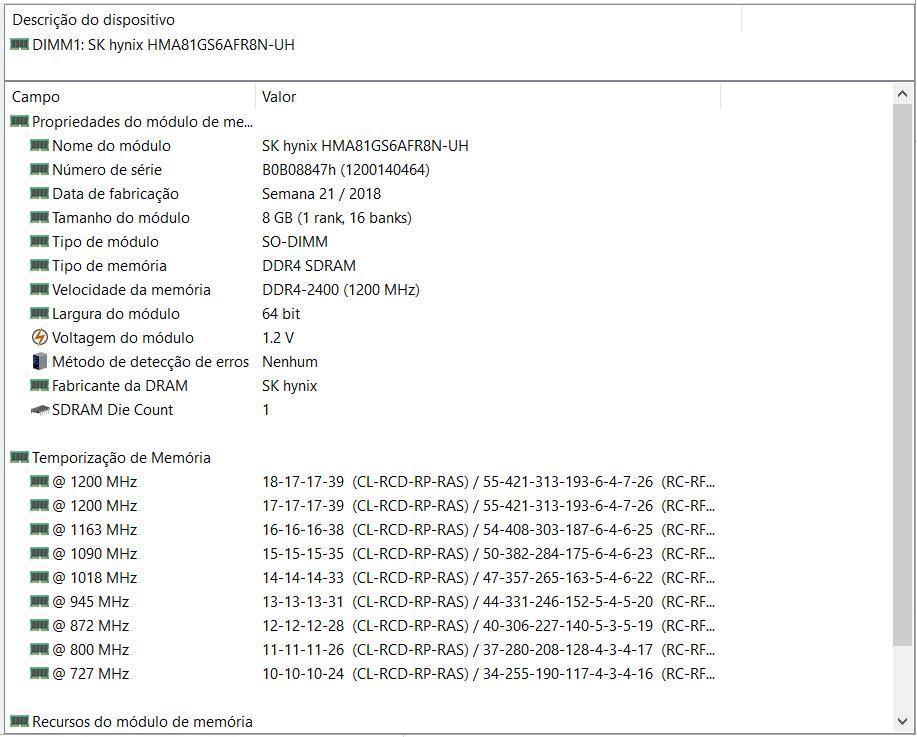Click the timing value starting 12-12-12-28
The image size is (917, 737).
click(488, 625)
